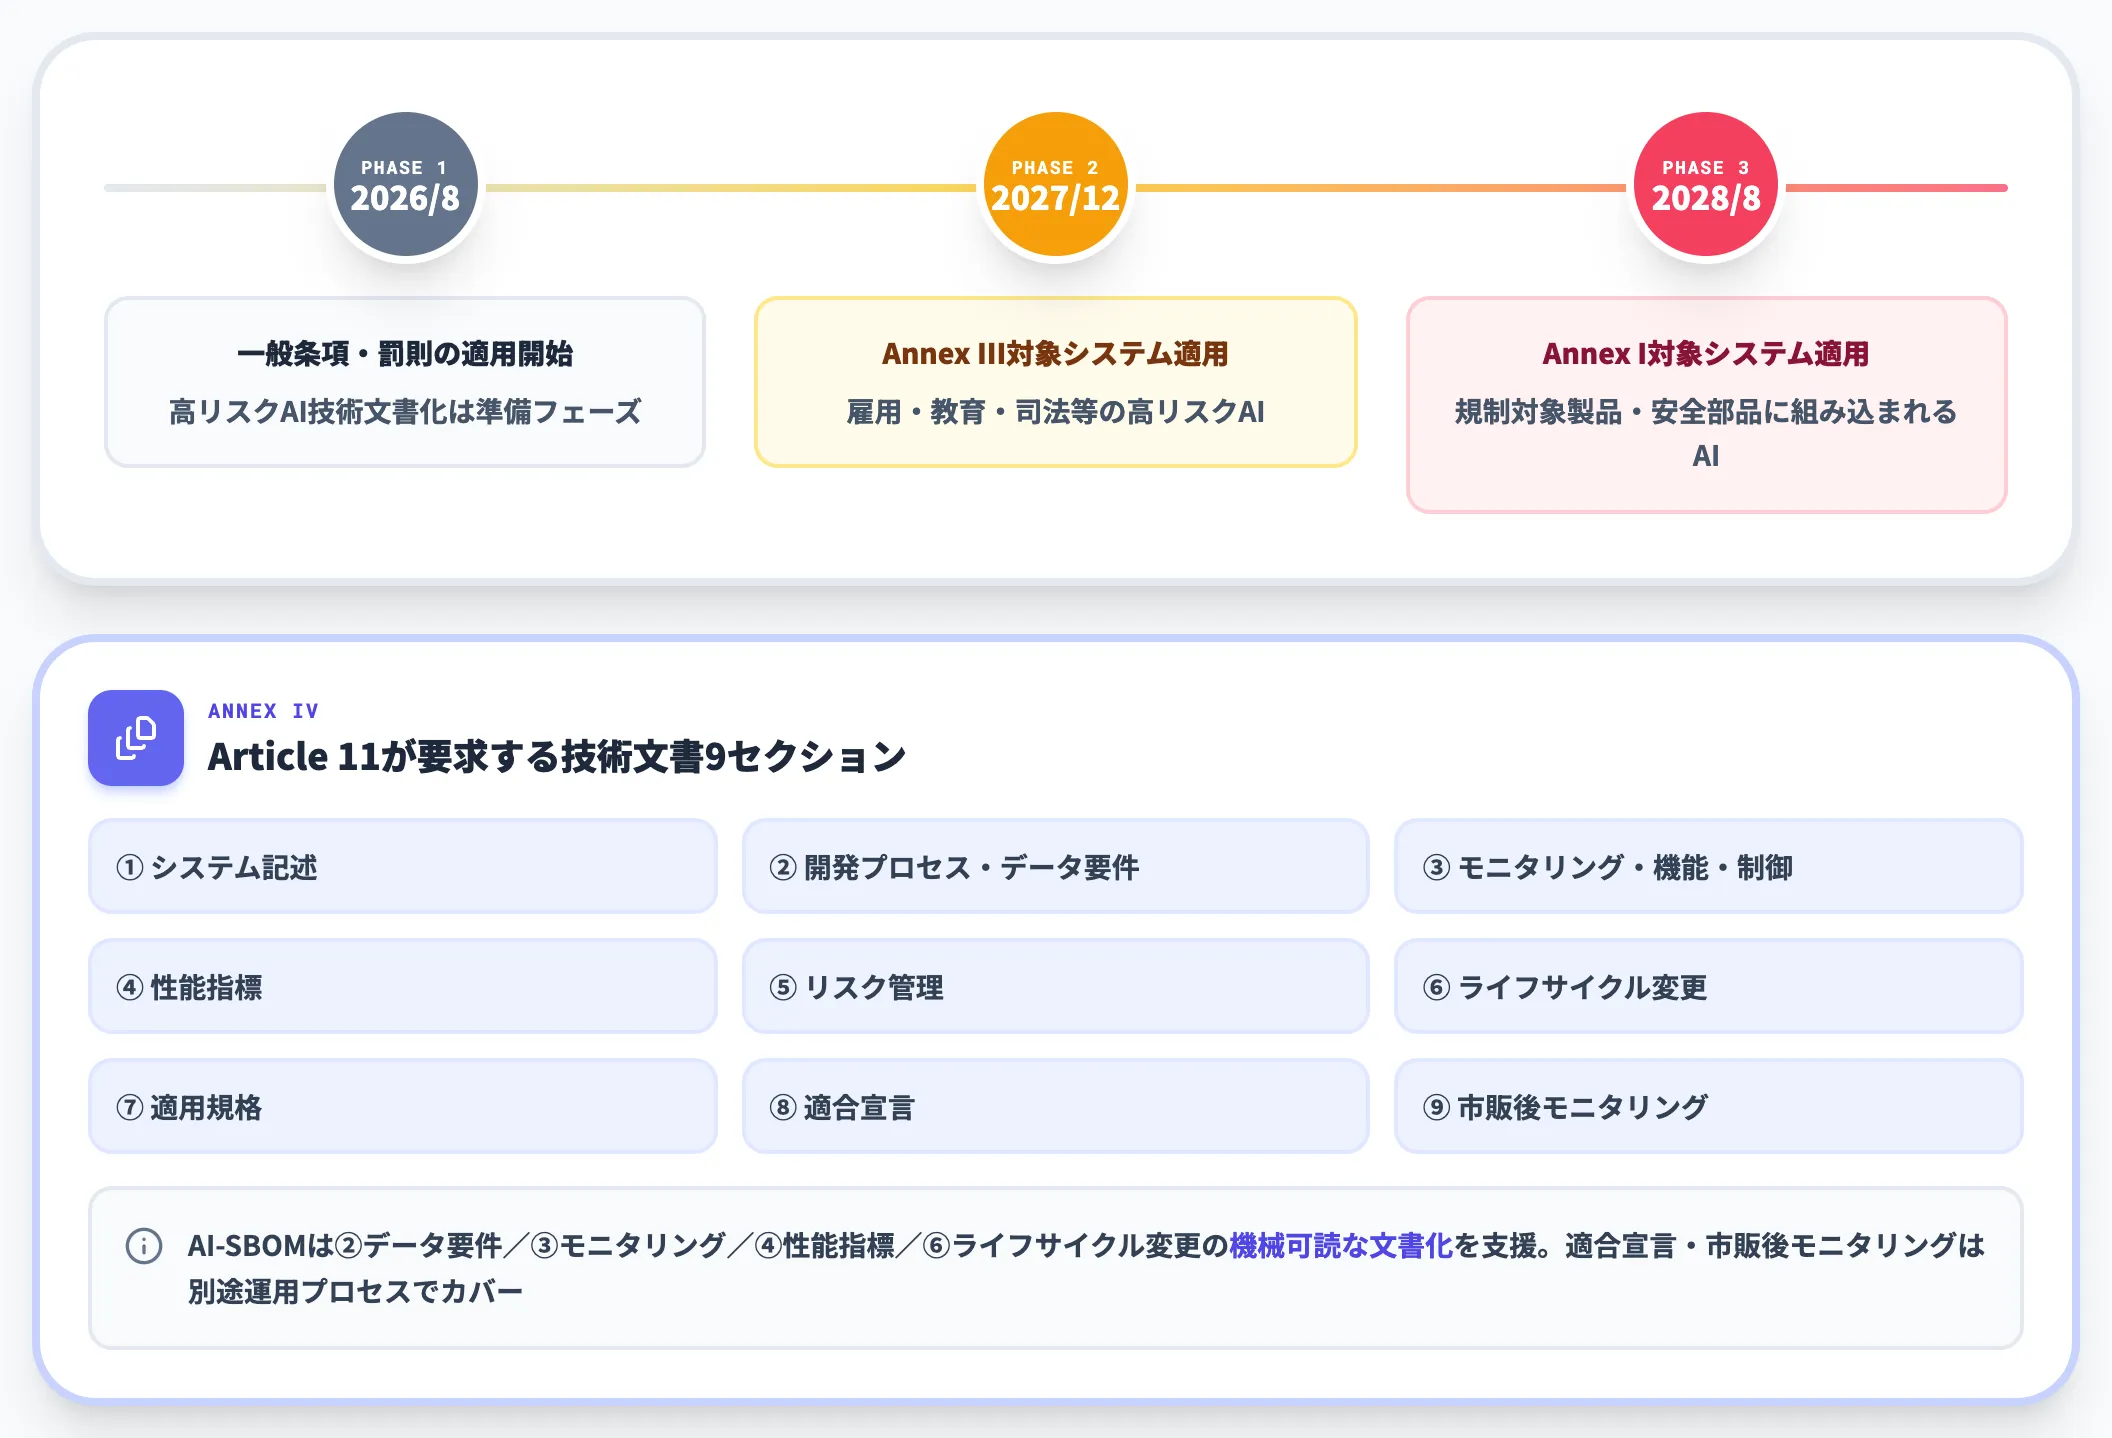
Task: Click the 規制対象製品・安全部品に組み込まれる text
Action: tap(1706, 412)
